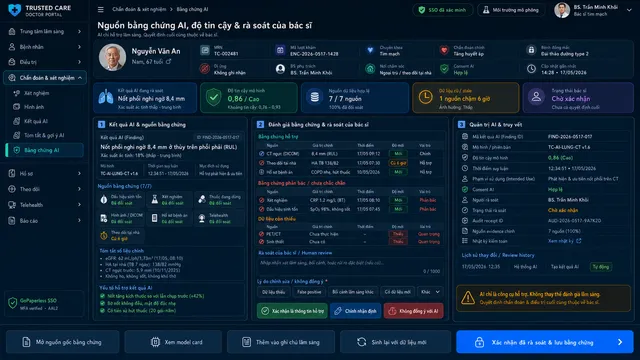This screenshot has height=360, width=640.
Task: Click patient Nguyễn Văn An photo
Action: [112, 57]
